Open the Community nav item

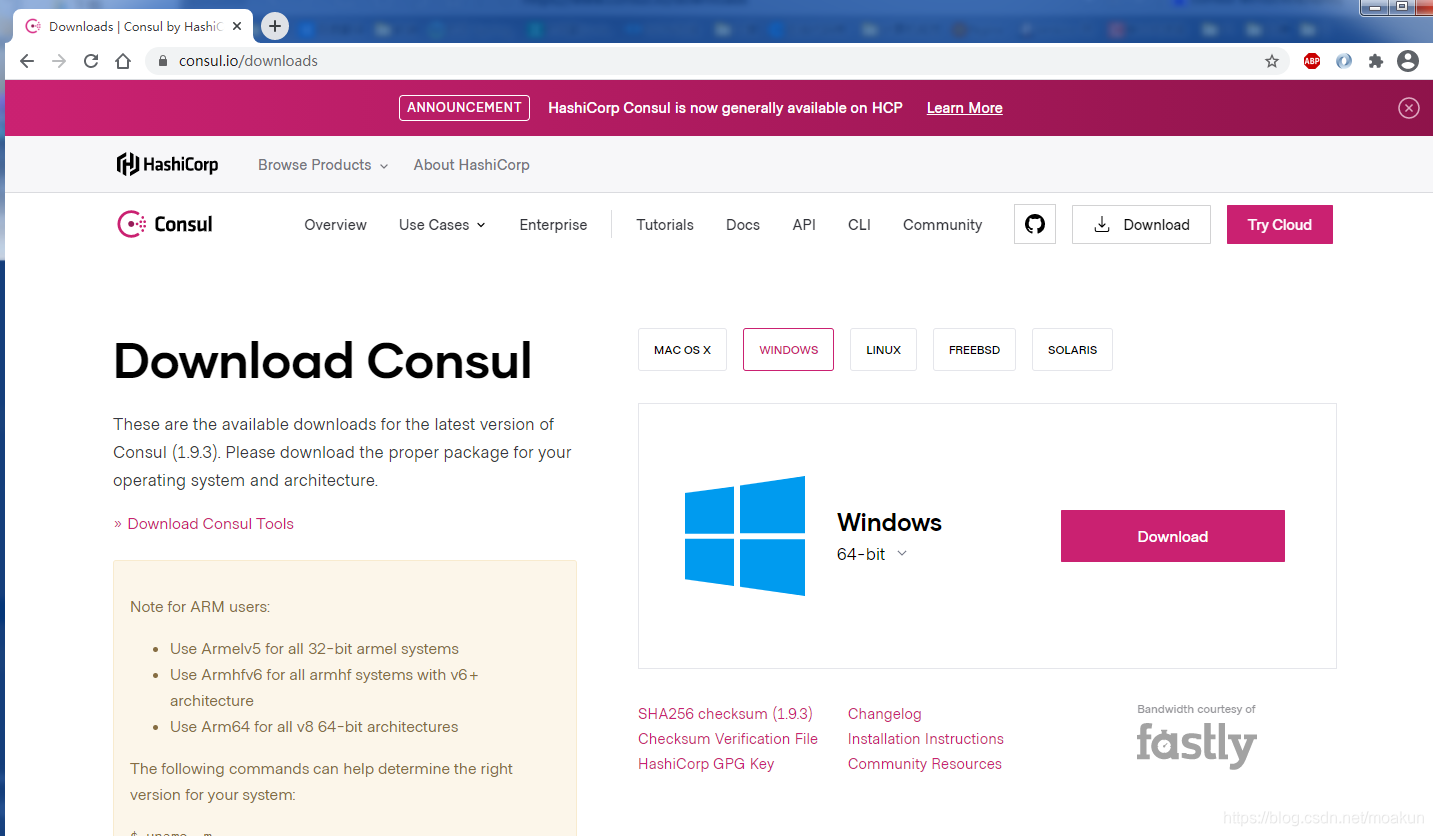[x=942, y=225]
